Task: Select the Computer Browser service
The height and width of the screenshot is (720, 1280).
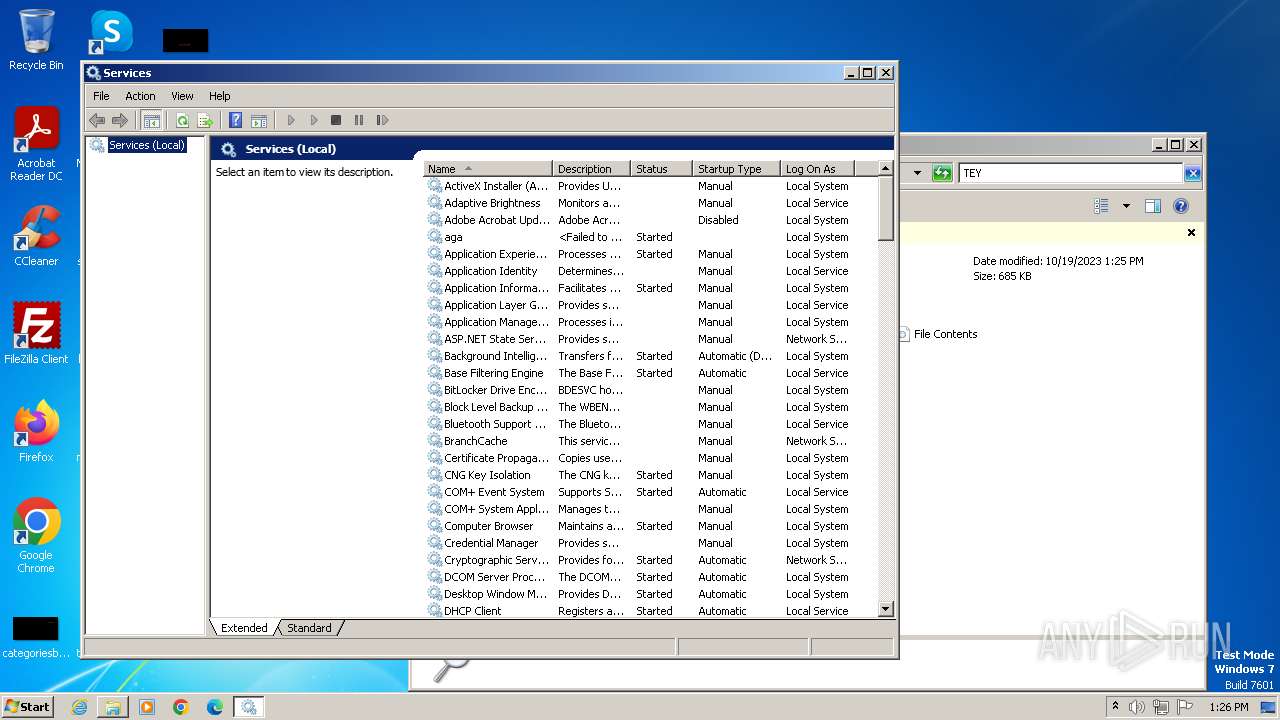Action: 650,526
